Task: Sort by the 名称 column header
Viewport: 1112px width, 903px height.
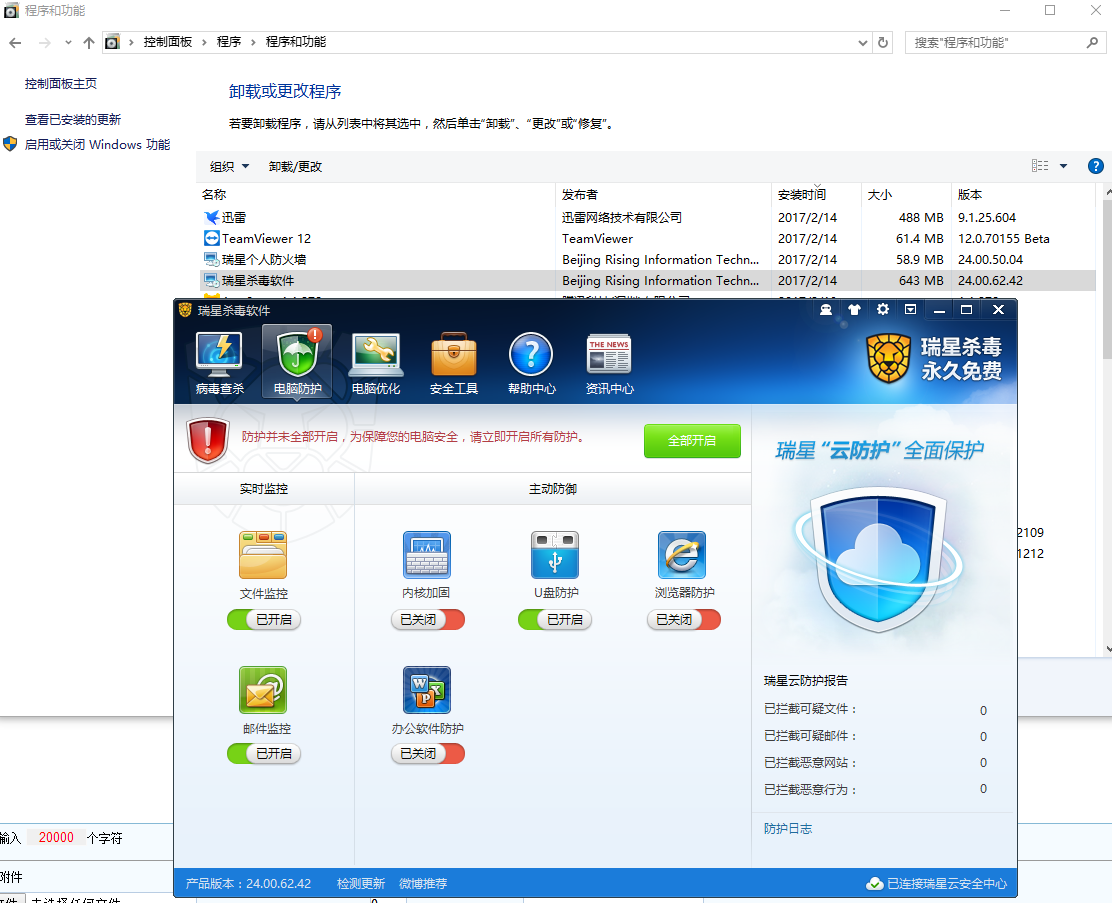Action: tap(376, 194)
